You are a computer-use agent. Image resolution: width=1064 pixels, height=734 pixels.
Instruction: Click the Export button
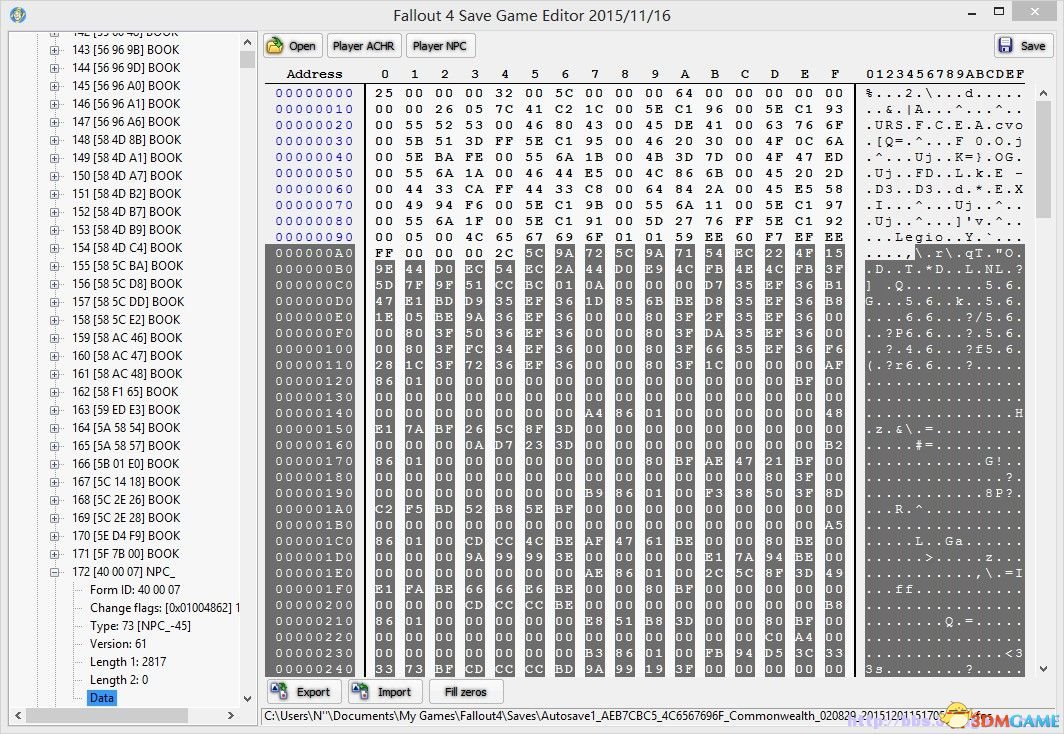tap(303, 692)
